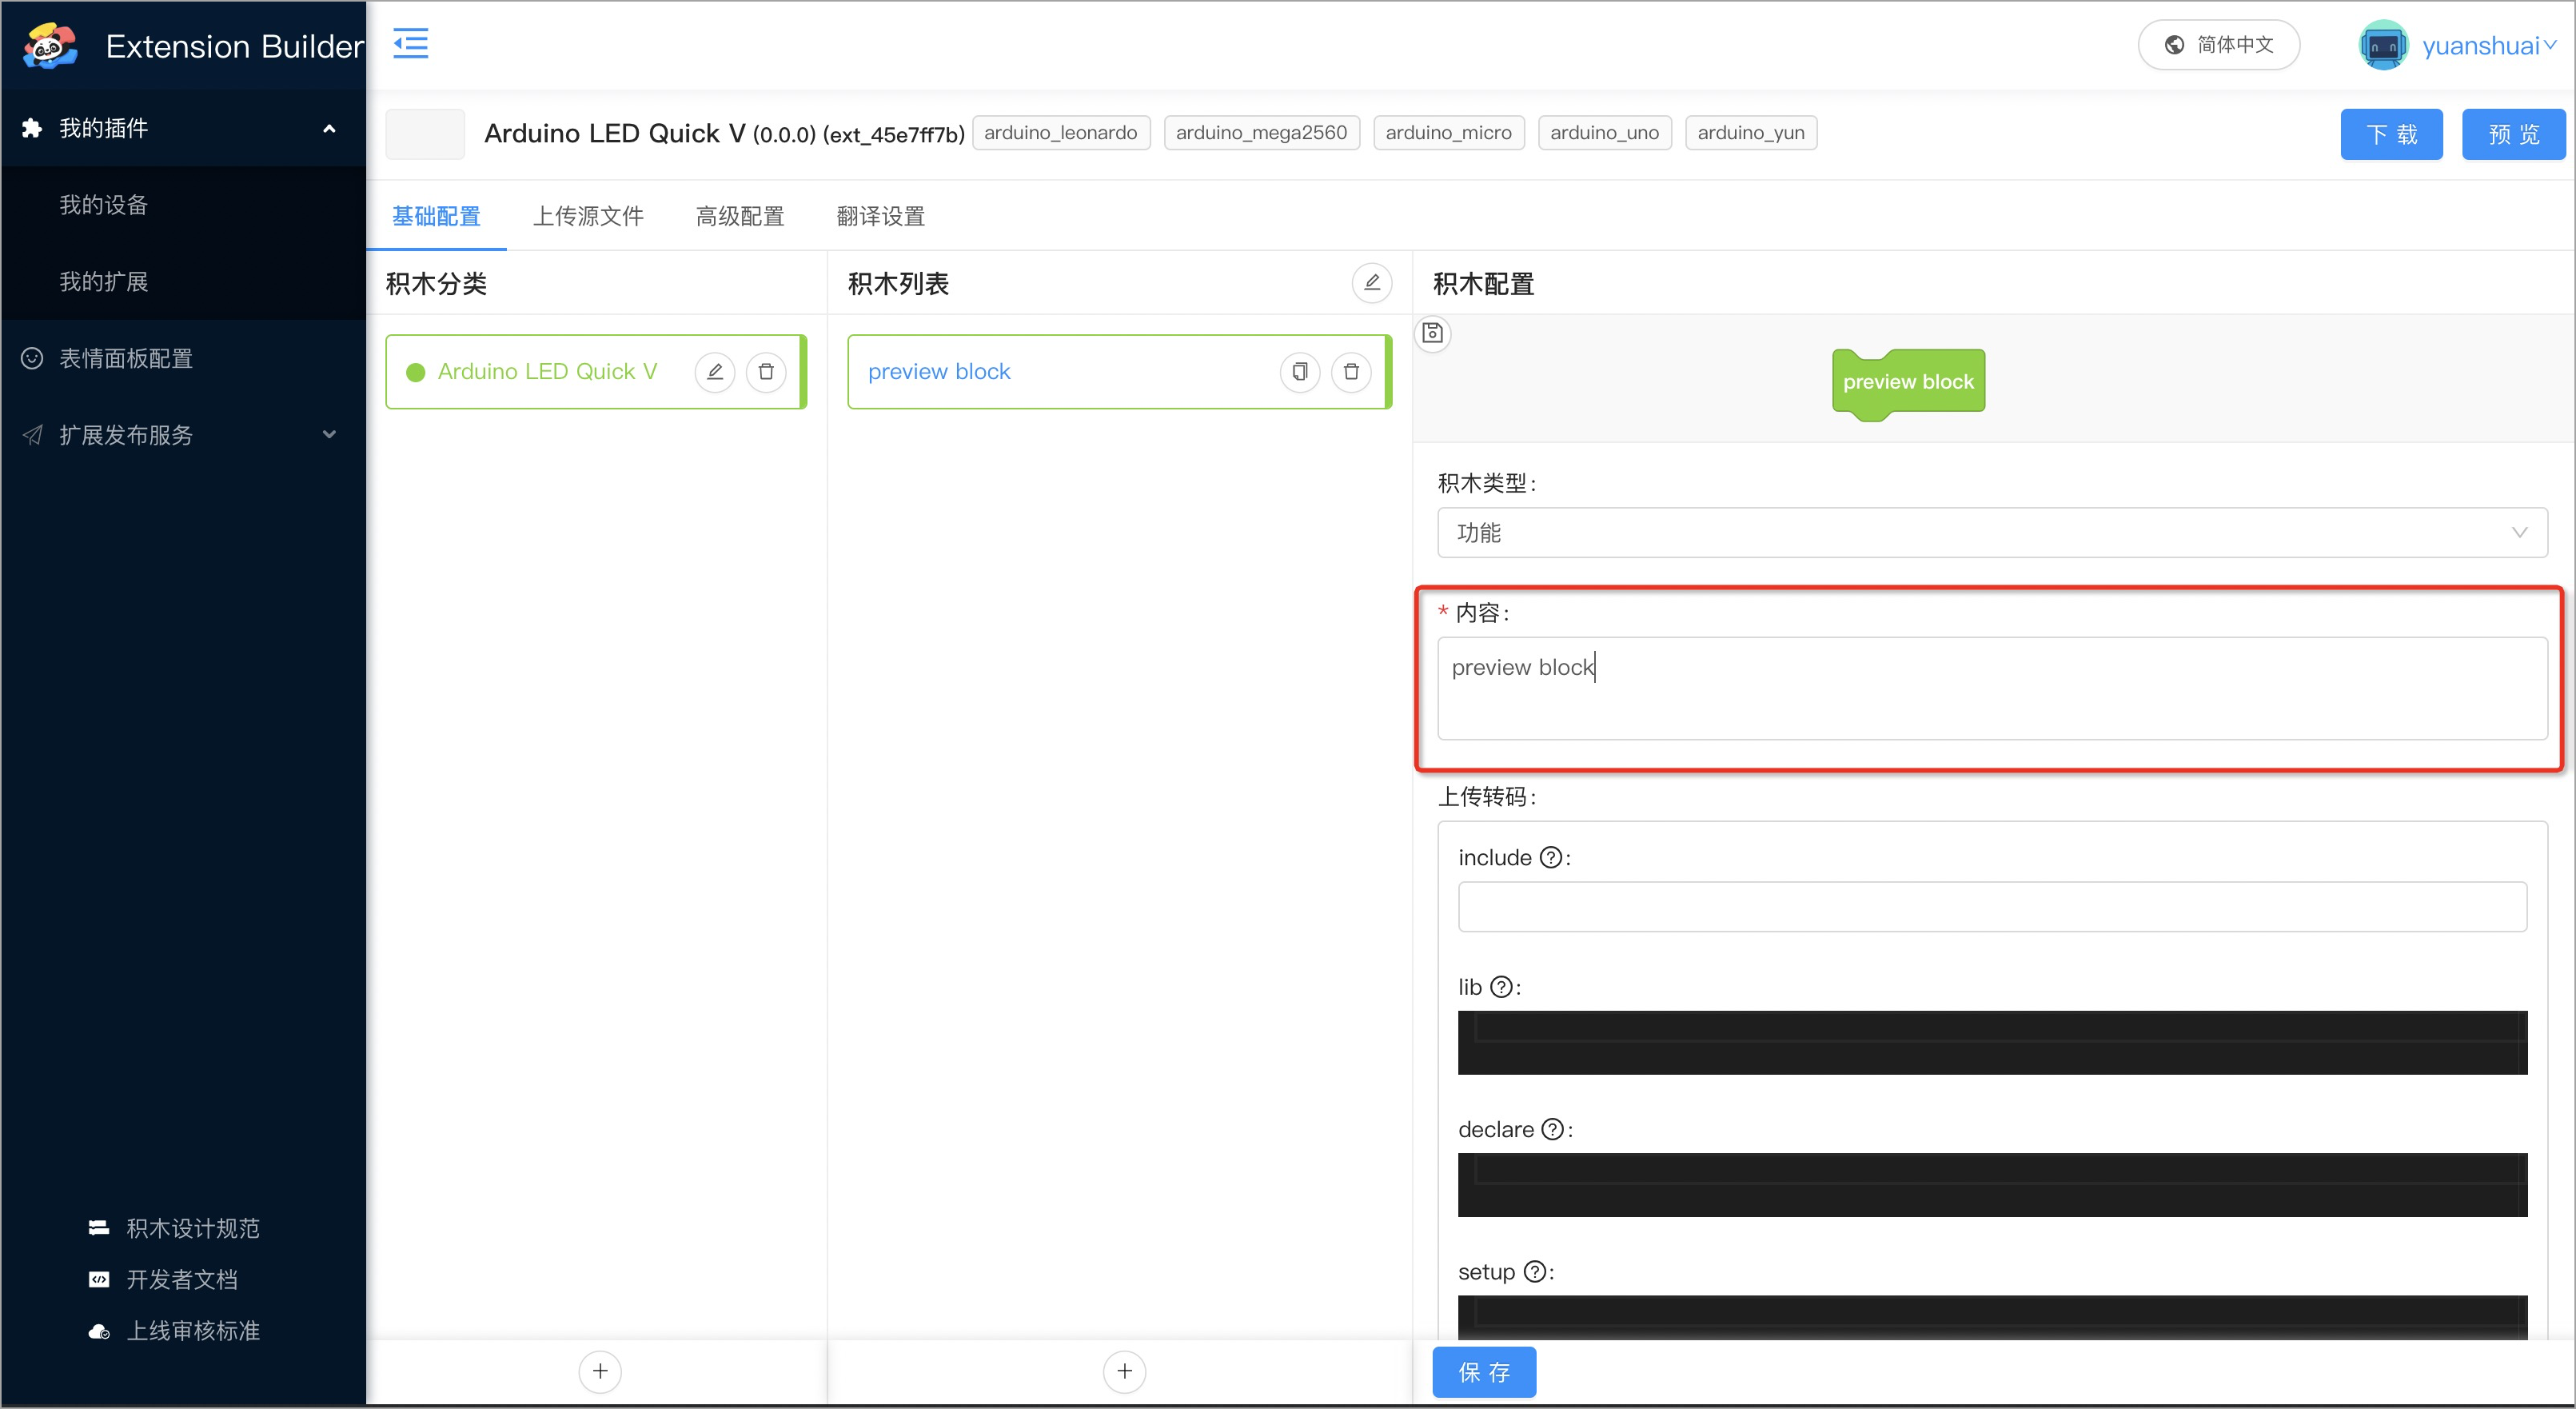Click edit pencil on Arduino LED Quick V category
The width and height of the screenshot is (2576, 1409).
(715, 372)
